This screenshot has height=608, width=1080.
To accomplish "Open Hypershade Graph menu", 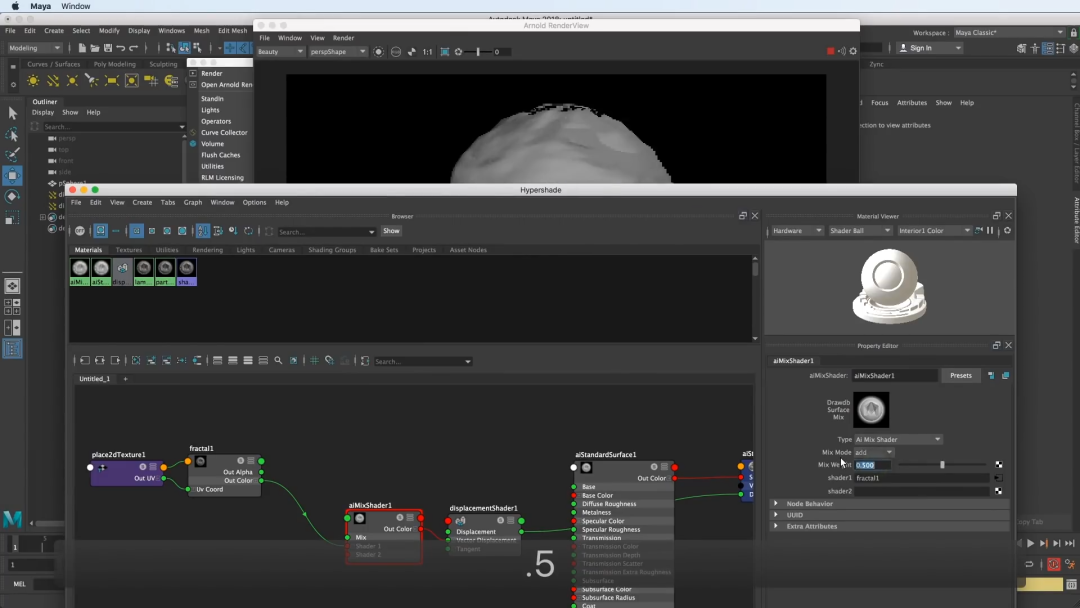I will click(193, 202).
